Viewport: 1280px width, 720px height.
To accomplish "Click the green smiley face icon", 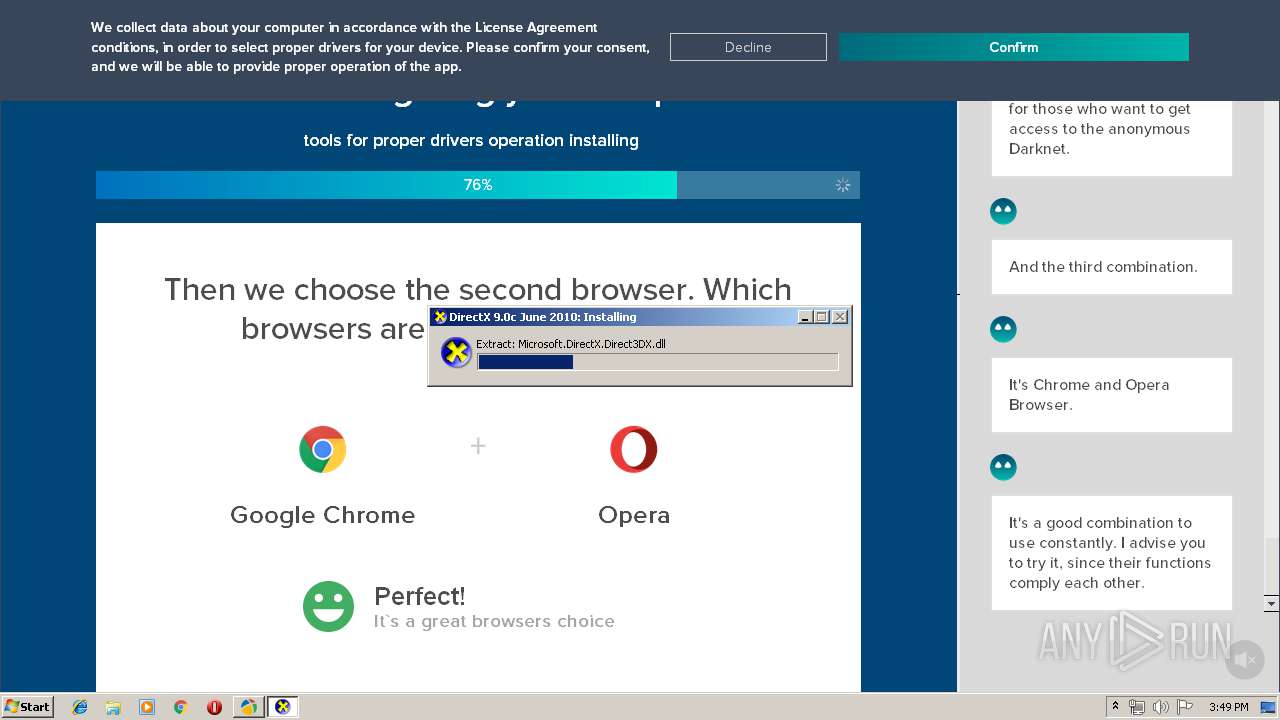I will coord(328,606).
